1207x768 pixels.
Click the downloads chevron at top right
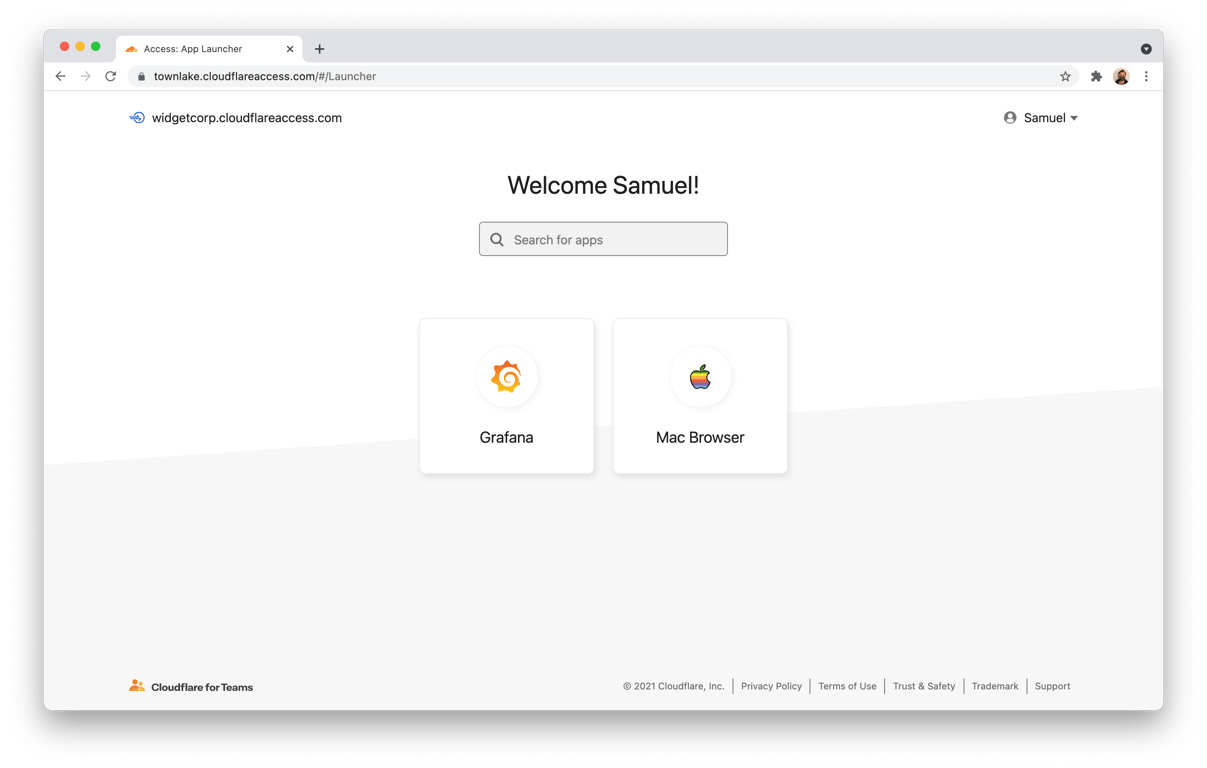click(x=1146, y=48)
